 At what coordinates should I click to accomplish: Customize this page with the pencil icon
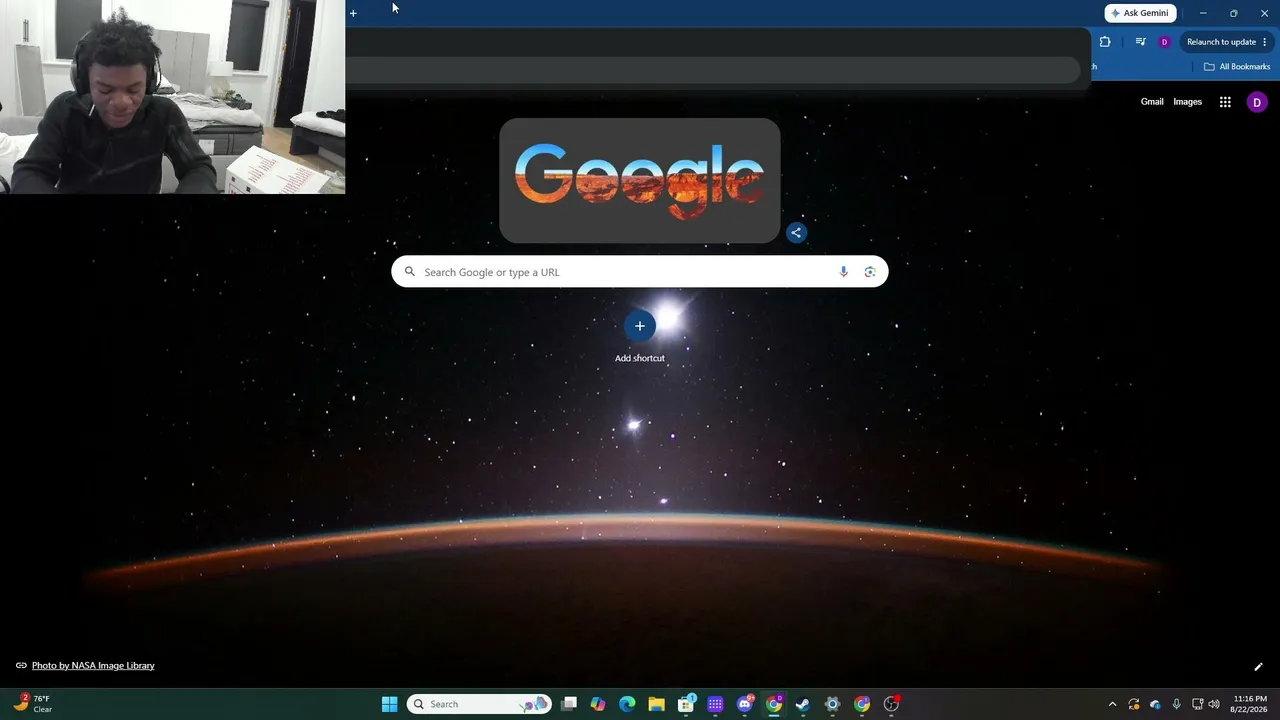tap(1258, 667)
